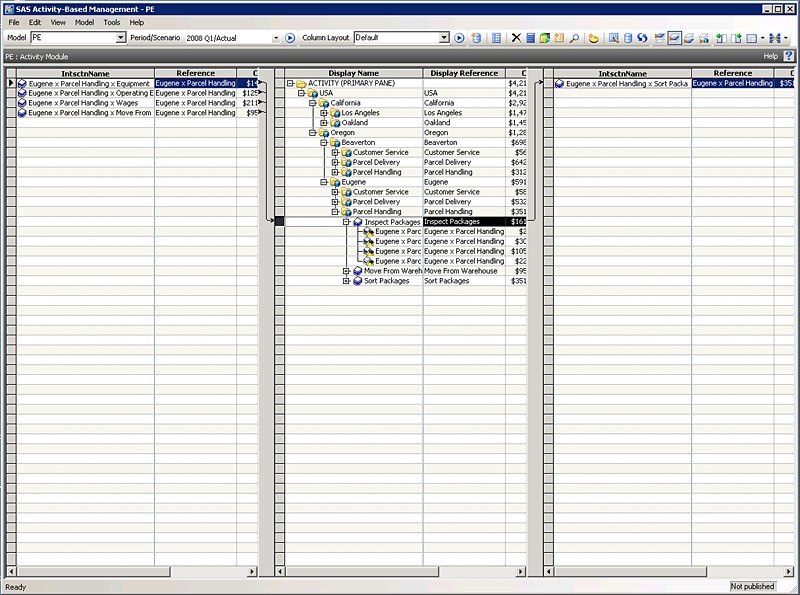Viewport: 800px width, 595px height.
Task: Click the Help link in module header
Action: tap(770, 56)
